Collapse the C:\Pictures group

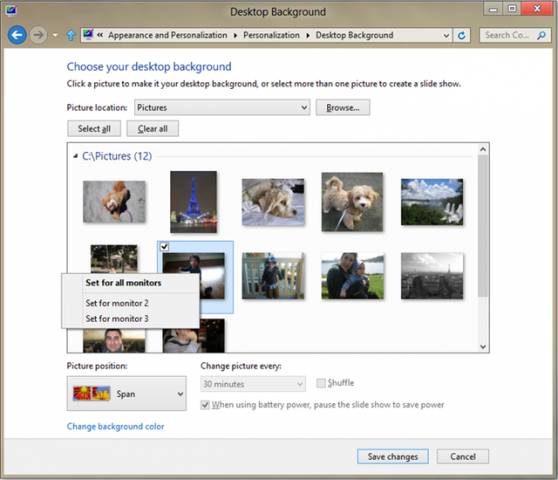(x=75, y=156)
